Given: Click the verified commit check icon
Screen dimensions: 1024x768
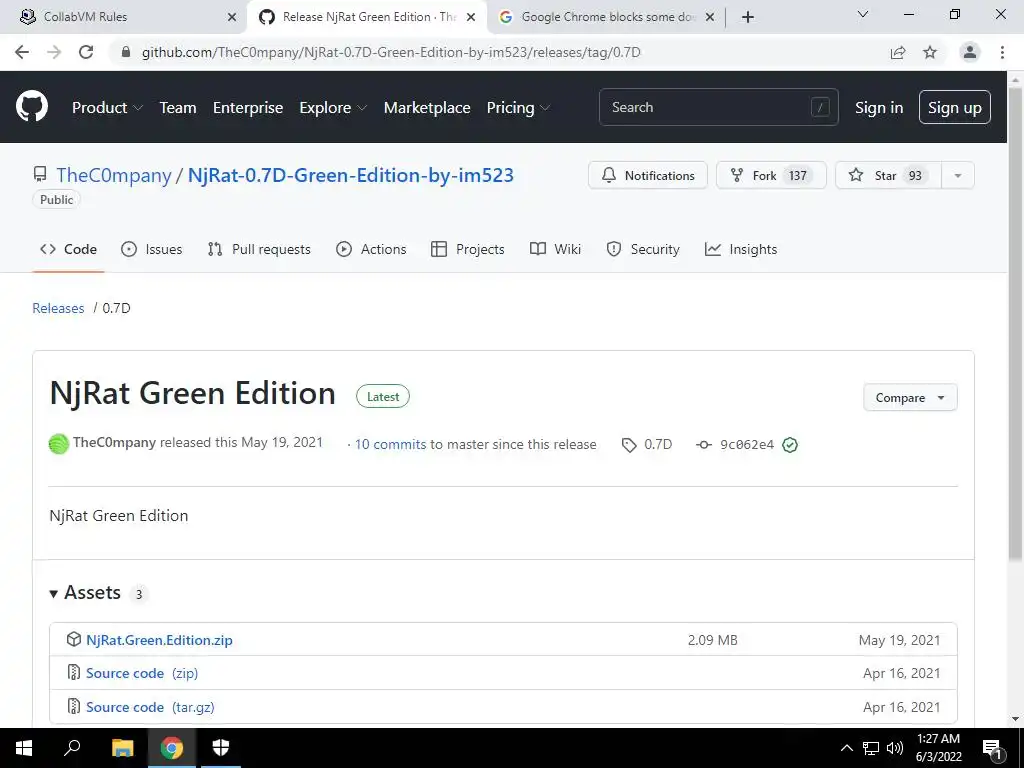Looking at the screenshot, I should click(x=790, y=445).
